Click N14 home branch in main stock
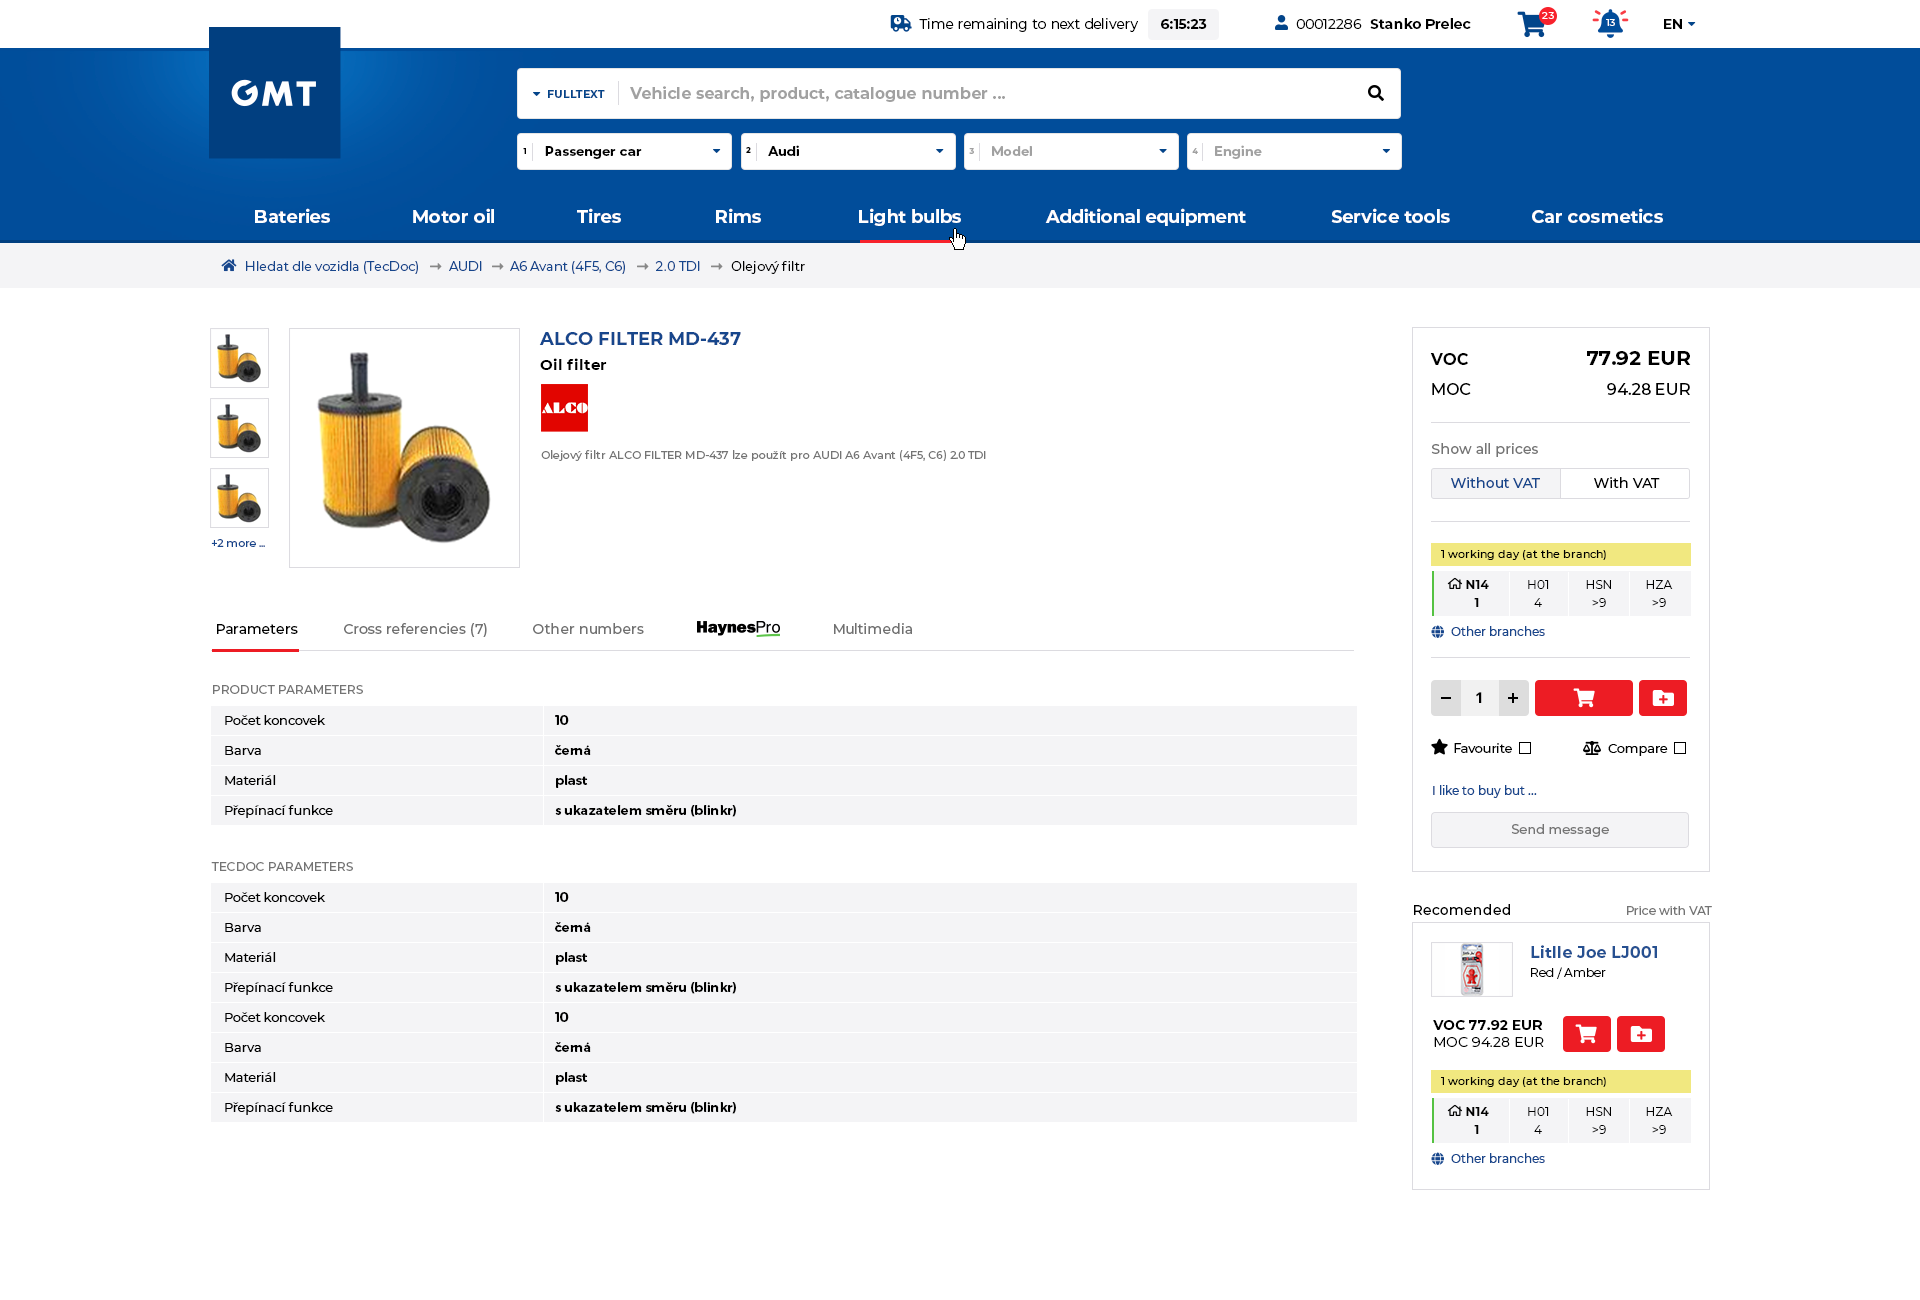The image size is (1920, 1300). click(x=1470, y=593)
